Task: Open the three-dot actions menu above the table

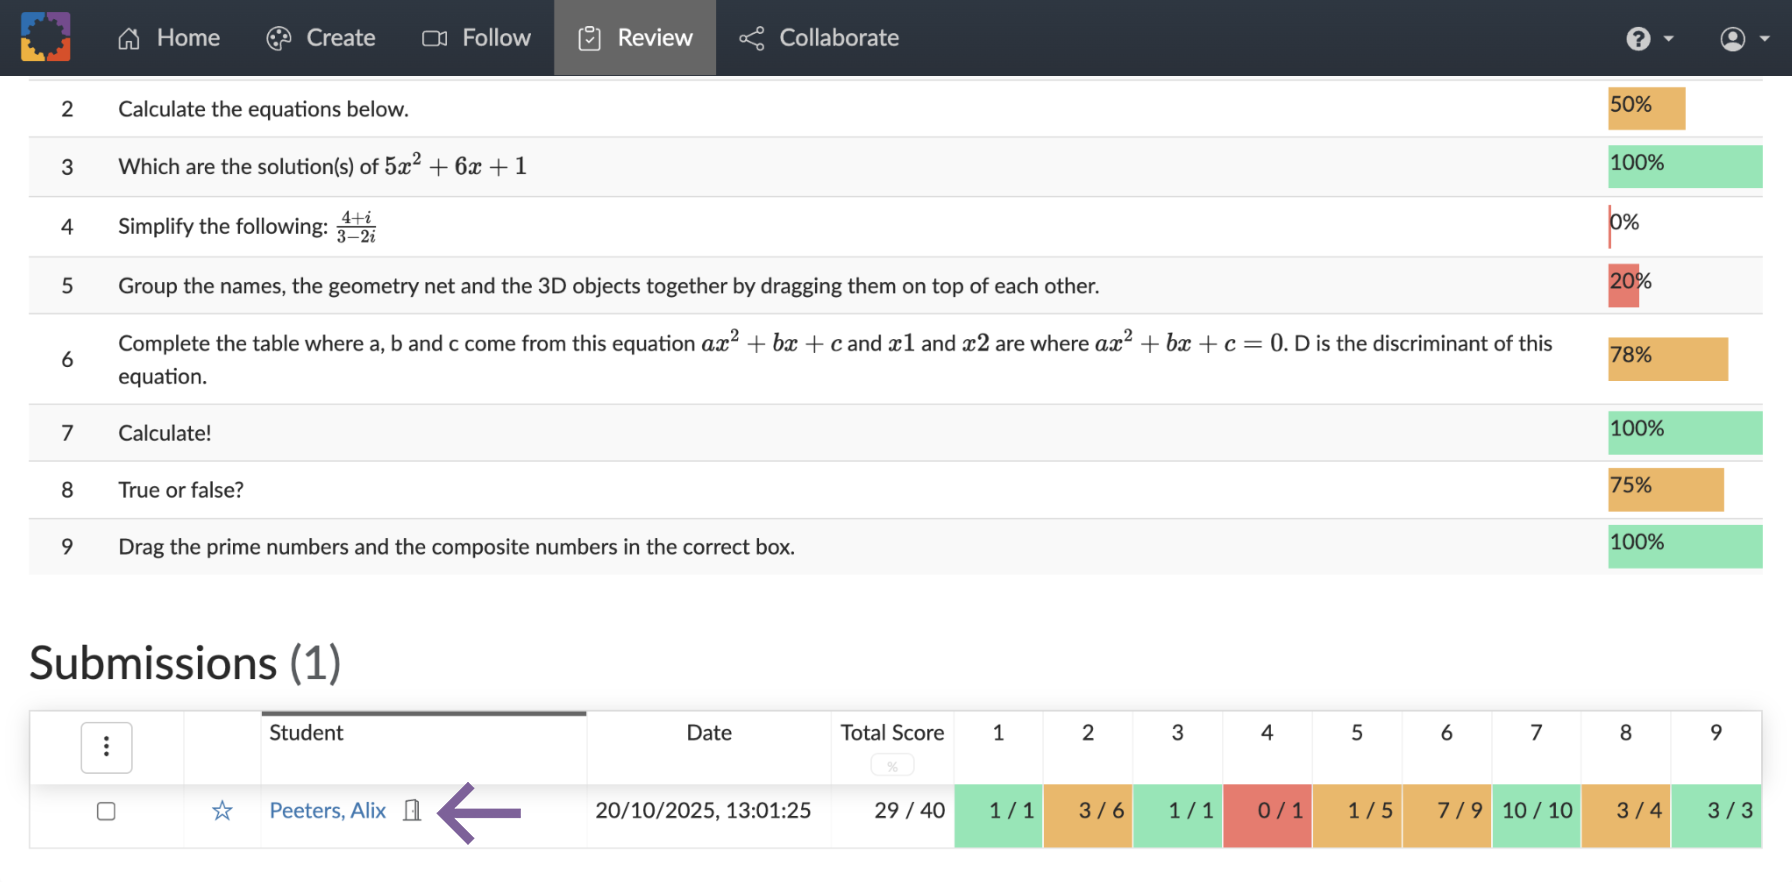Action: (106, 747)
